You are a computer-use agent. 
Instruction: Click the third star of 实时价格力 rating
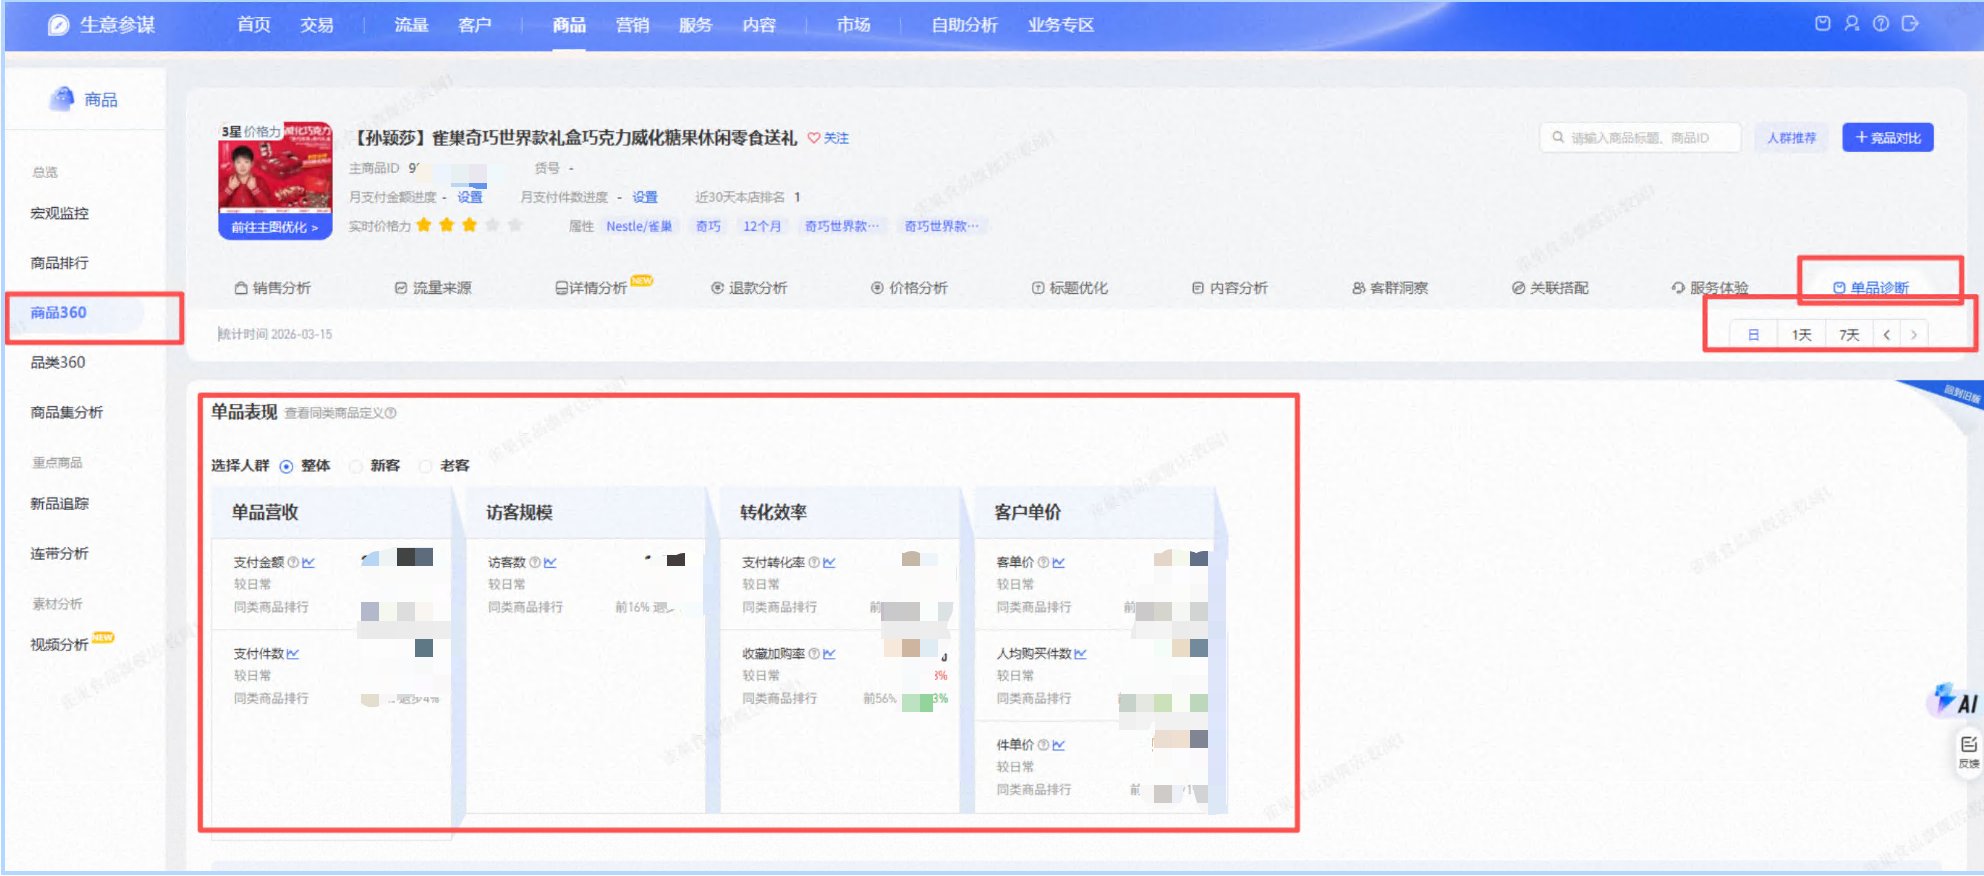(x=470, y=225)
